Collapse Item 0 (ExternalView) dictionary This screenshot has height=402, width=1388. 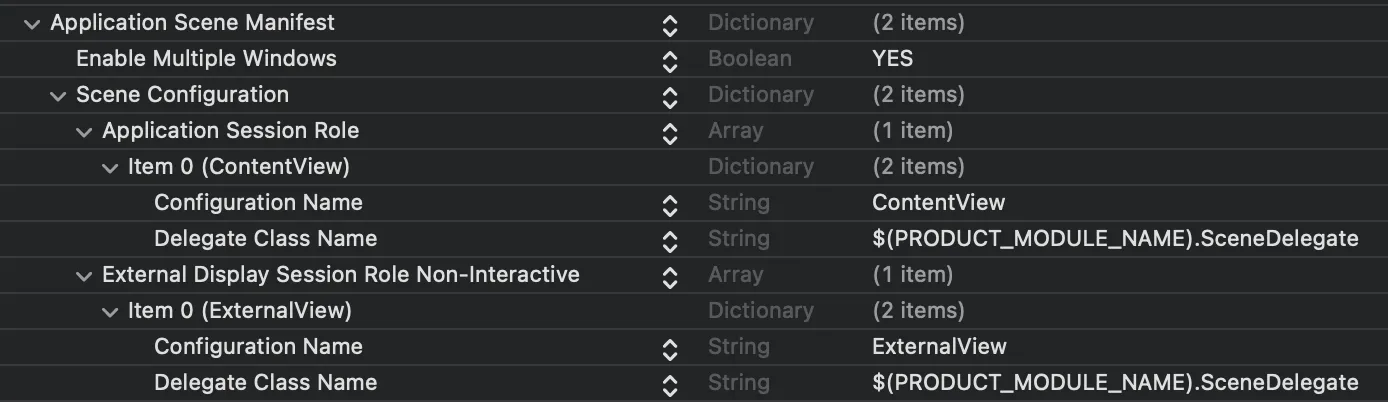click(111, 311)
